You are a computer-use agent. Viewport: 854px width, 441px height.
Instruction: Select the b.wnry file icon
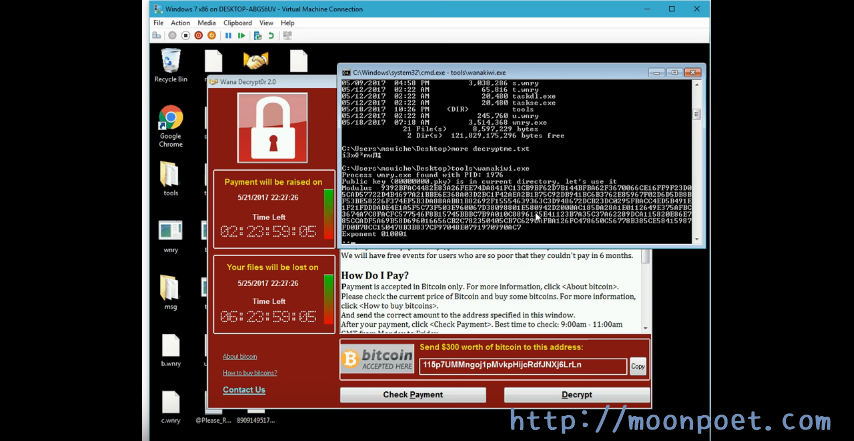click(x=170, y=350)
